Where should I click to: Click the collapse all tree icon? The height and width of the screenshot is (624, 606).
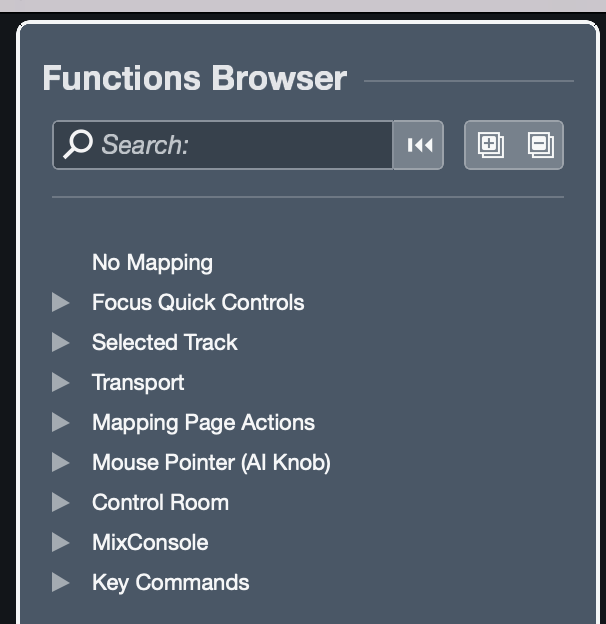click(540, 145)
